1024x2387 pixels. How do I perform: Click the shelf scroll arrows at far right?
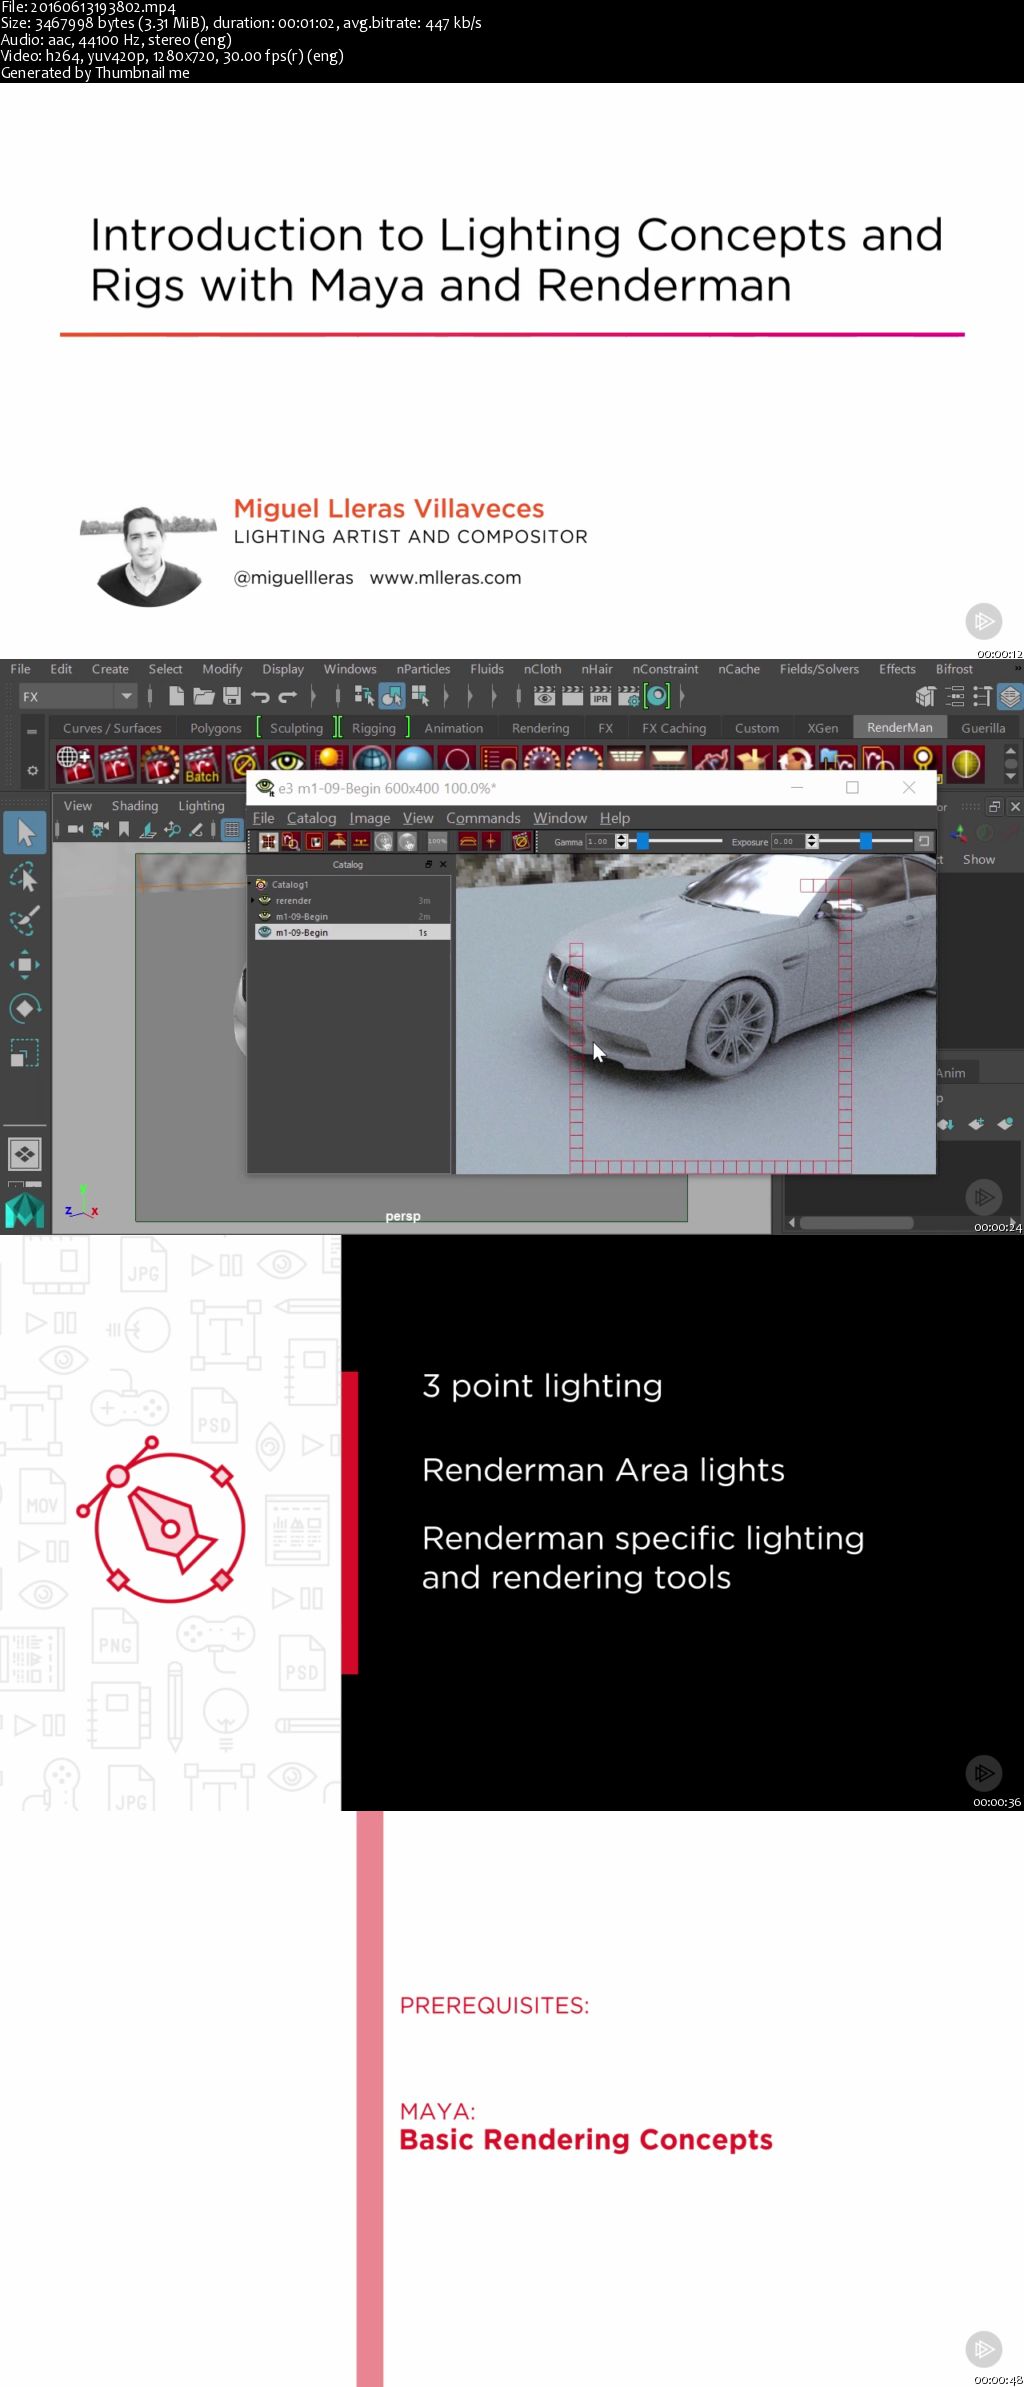[x=1010, y=764]
